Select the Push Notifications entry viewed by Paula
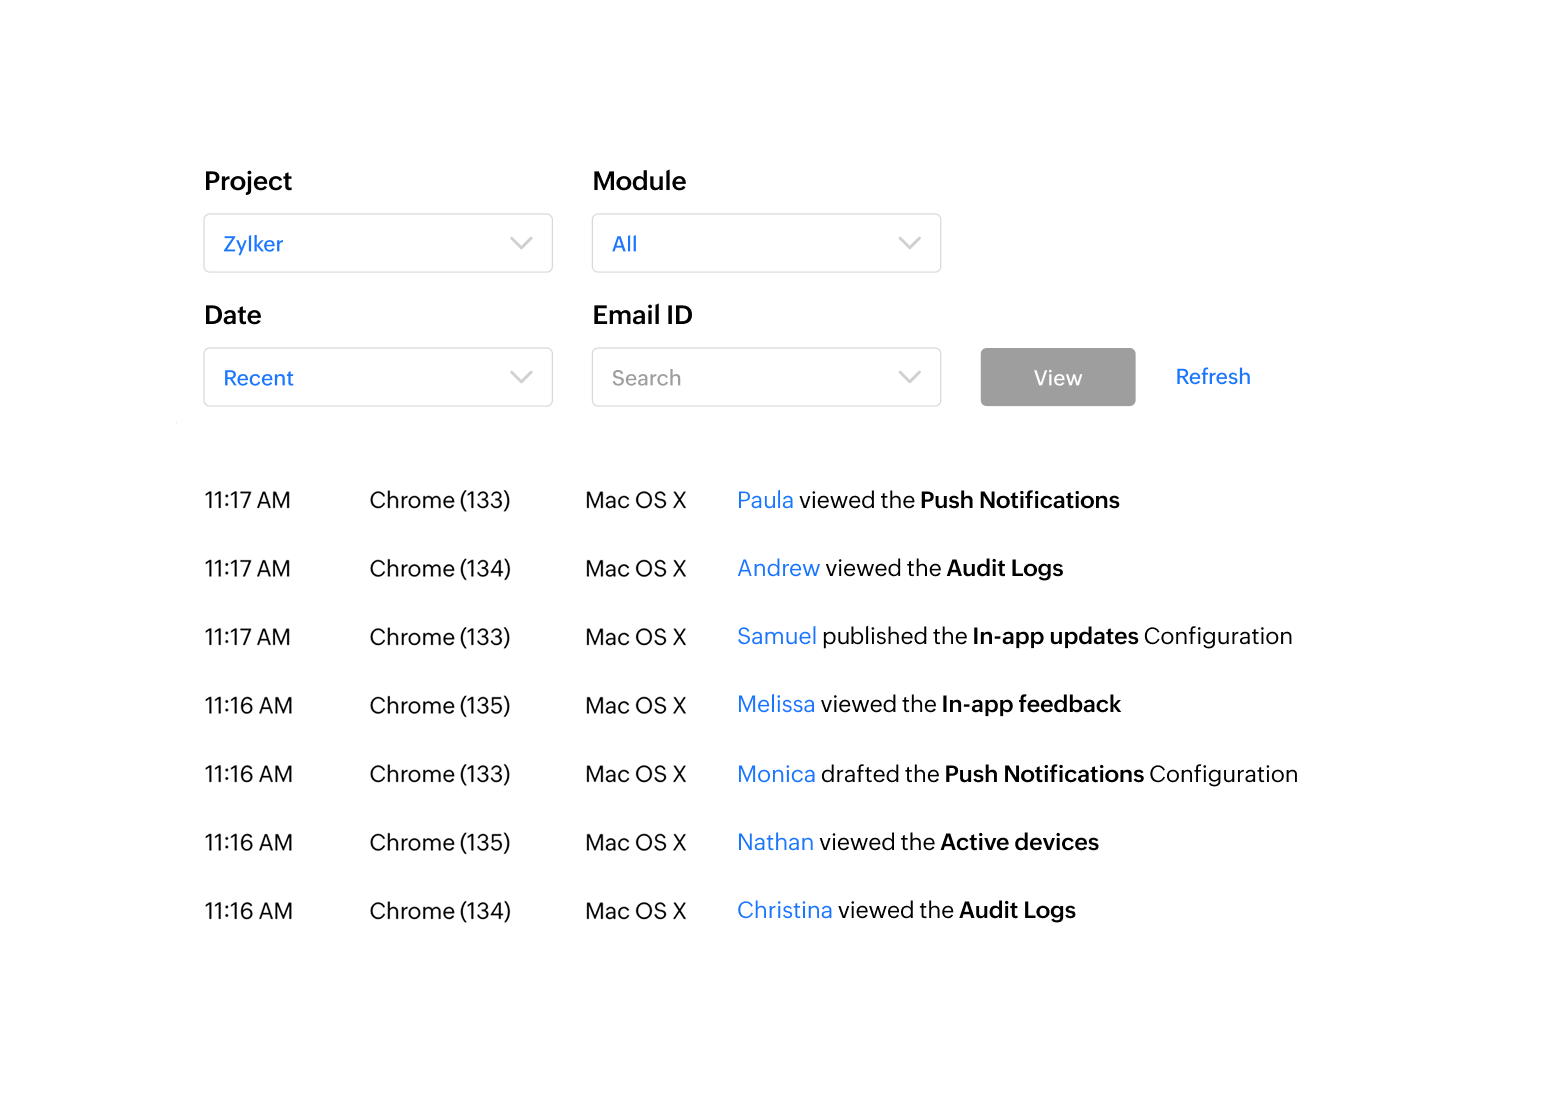This screenshot has height=1120, width=1546. click(1019, 500)
